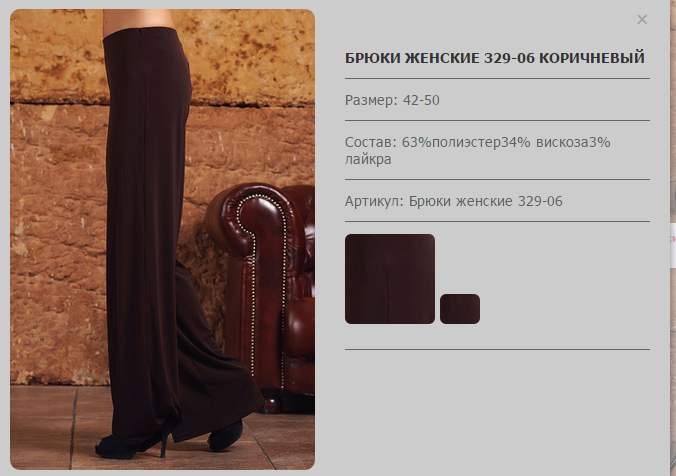
Task: Click the '63%полиэстер34%' composition text
Action: (x=466, y=142)
